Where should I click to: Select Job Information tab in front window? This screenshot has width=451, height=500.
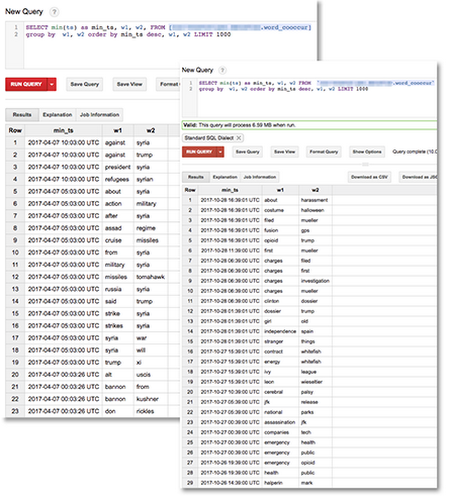[x=260, y=177]
